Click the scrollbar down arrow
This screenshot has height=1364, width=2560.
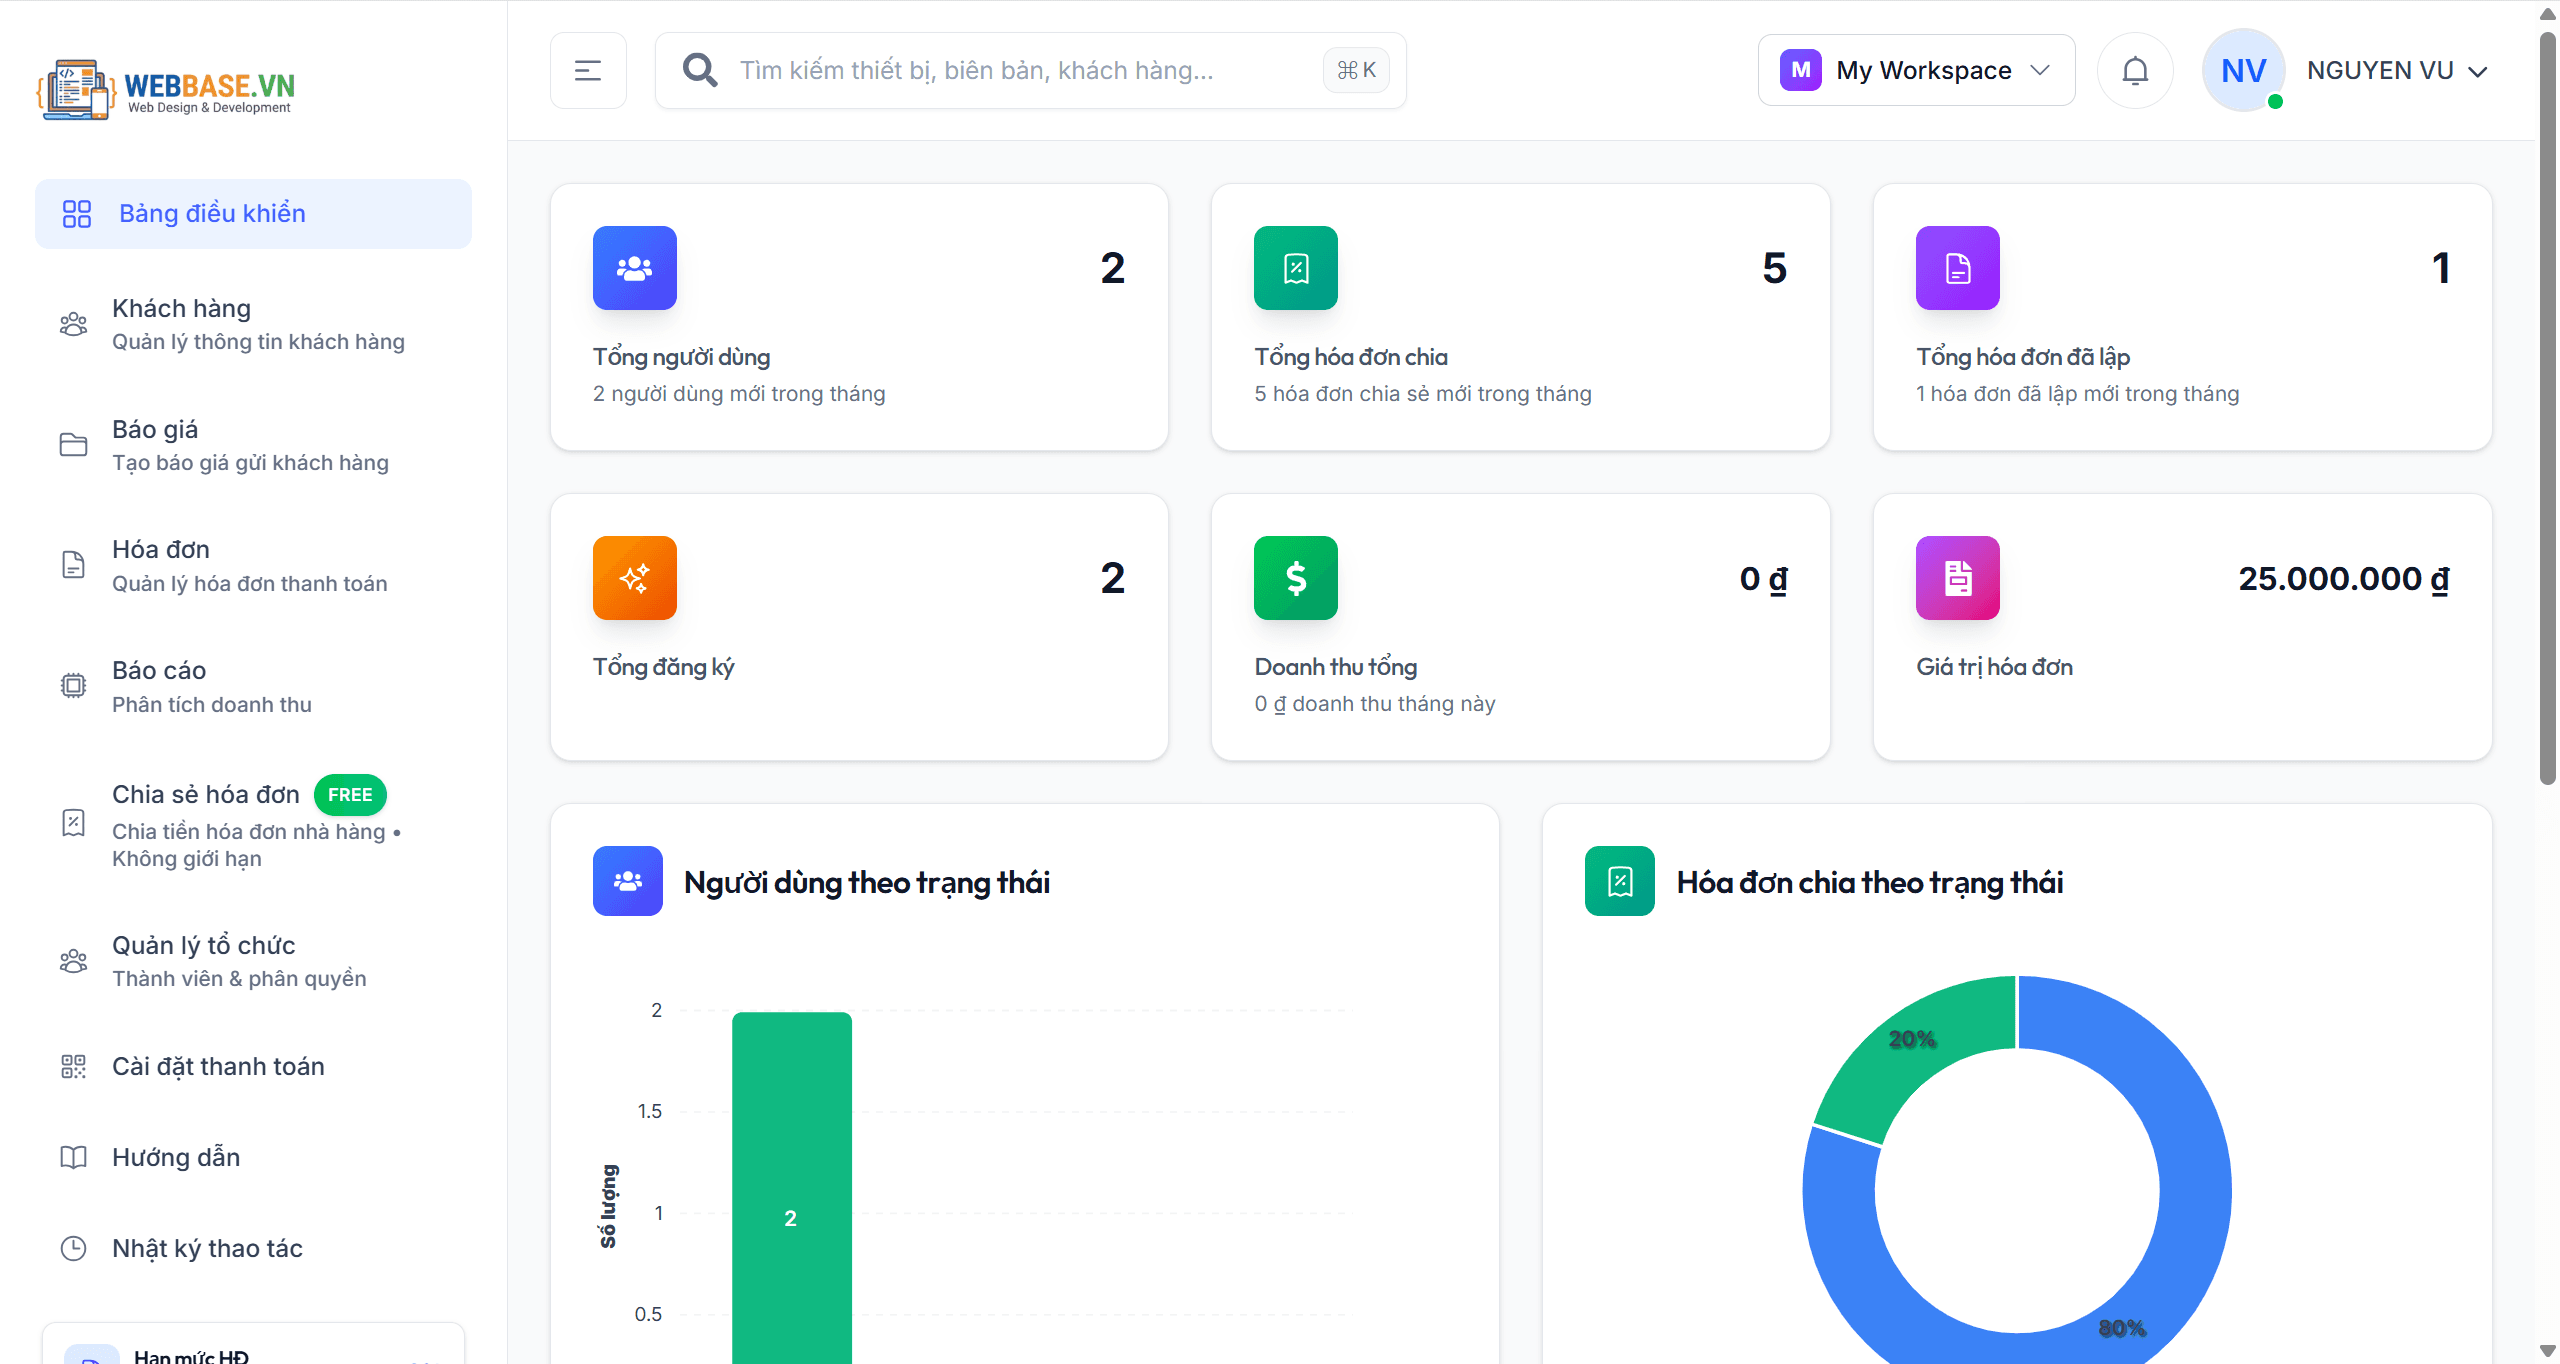[x=2548, y=1352]
